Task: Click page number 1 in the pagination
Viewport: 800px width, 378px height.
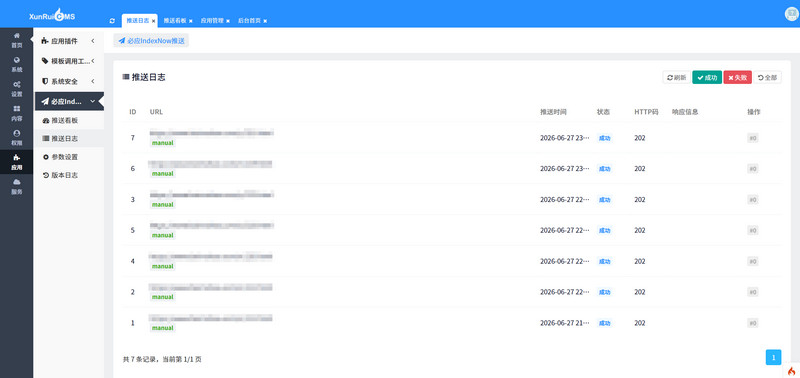Action: 773,357
